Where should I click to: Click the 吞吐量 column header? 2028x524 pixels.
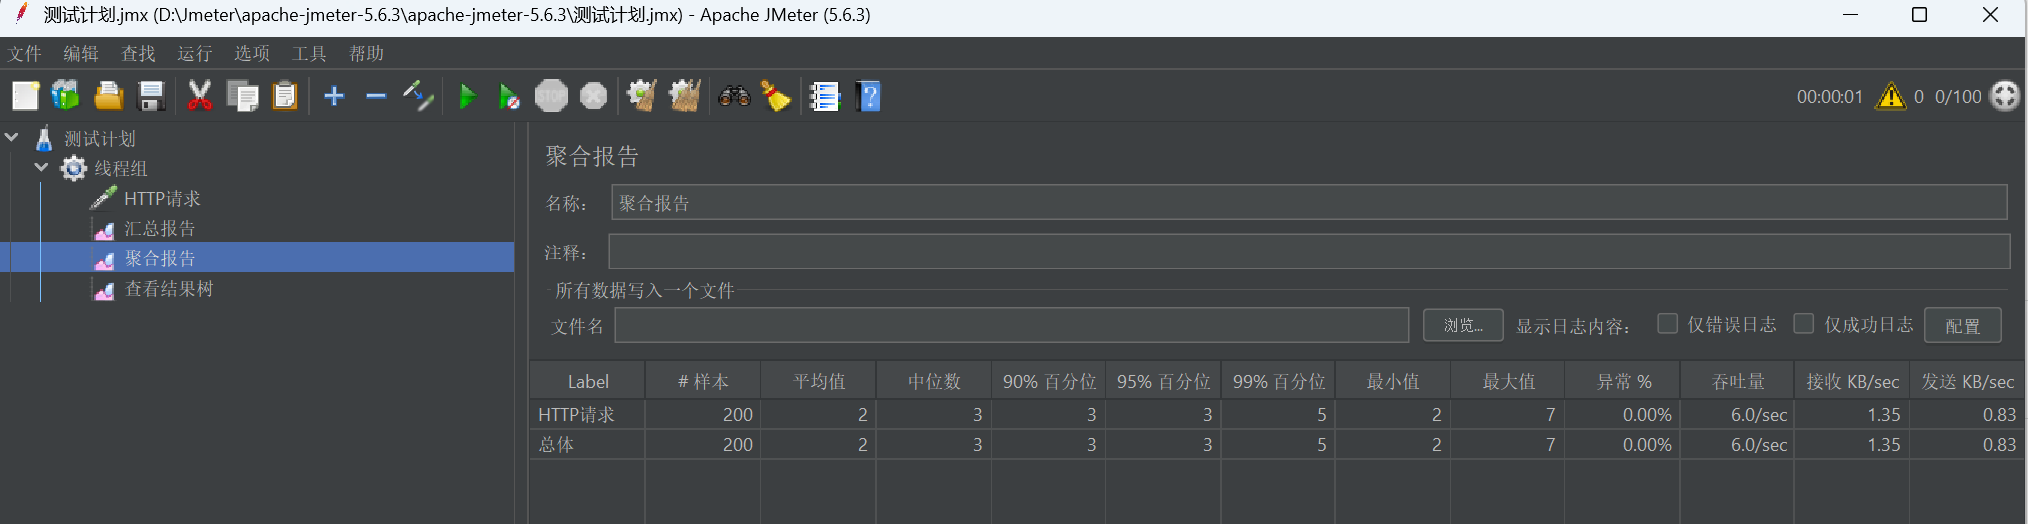(1737, 382)
